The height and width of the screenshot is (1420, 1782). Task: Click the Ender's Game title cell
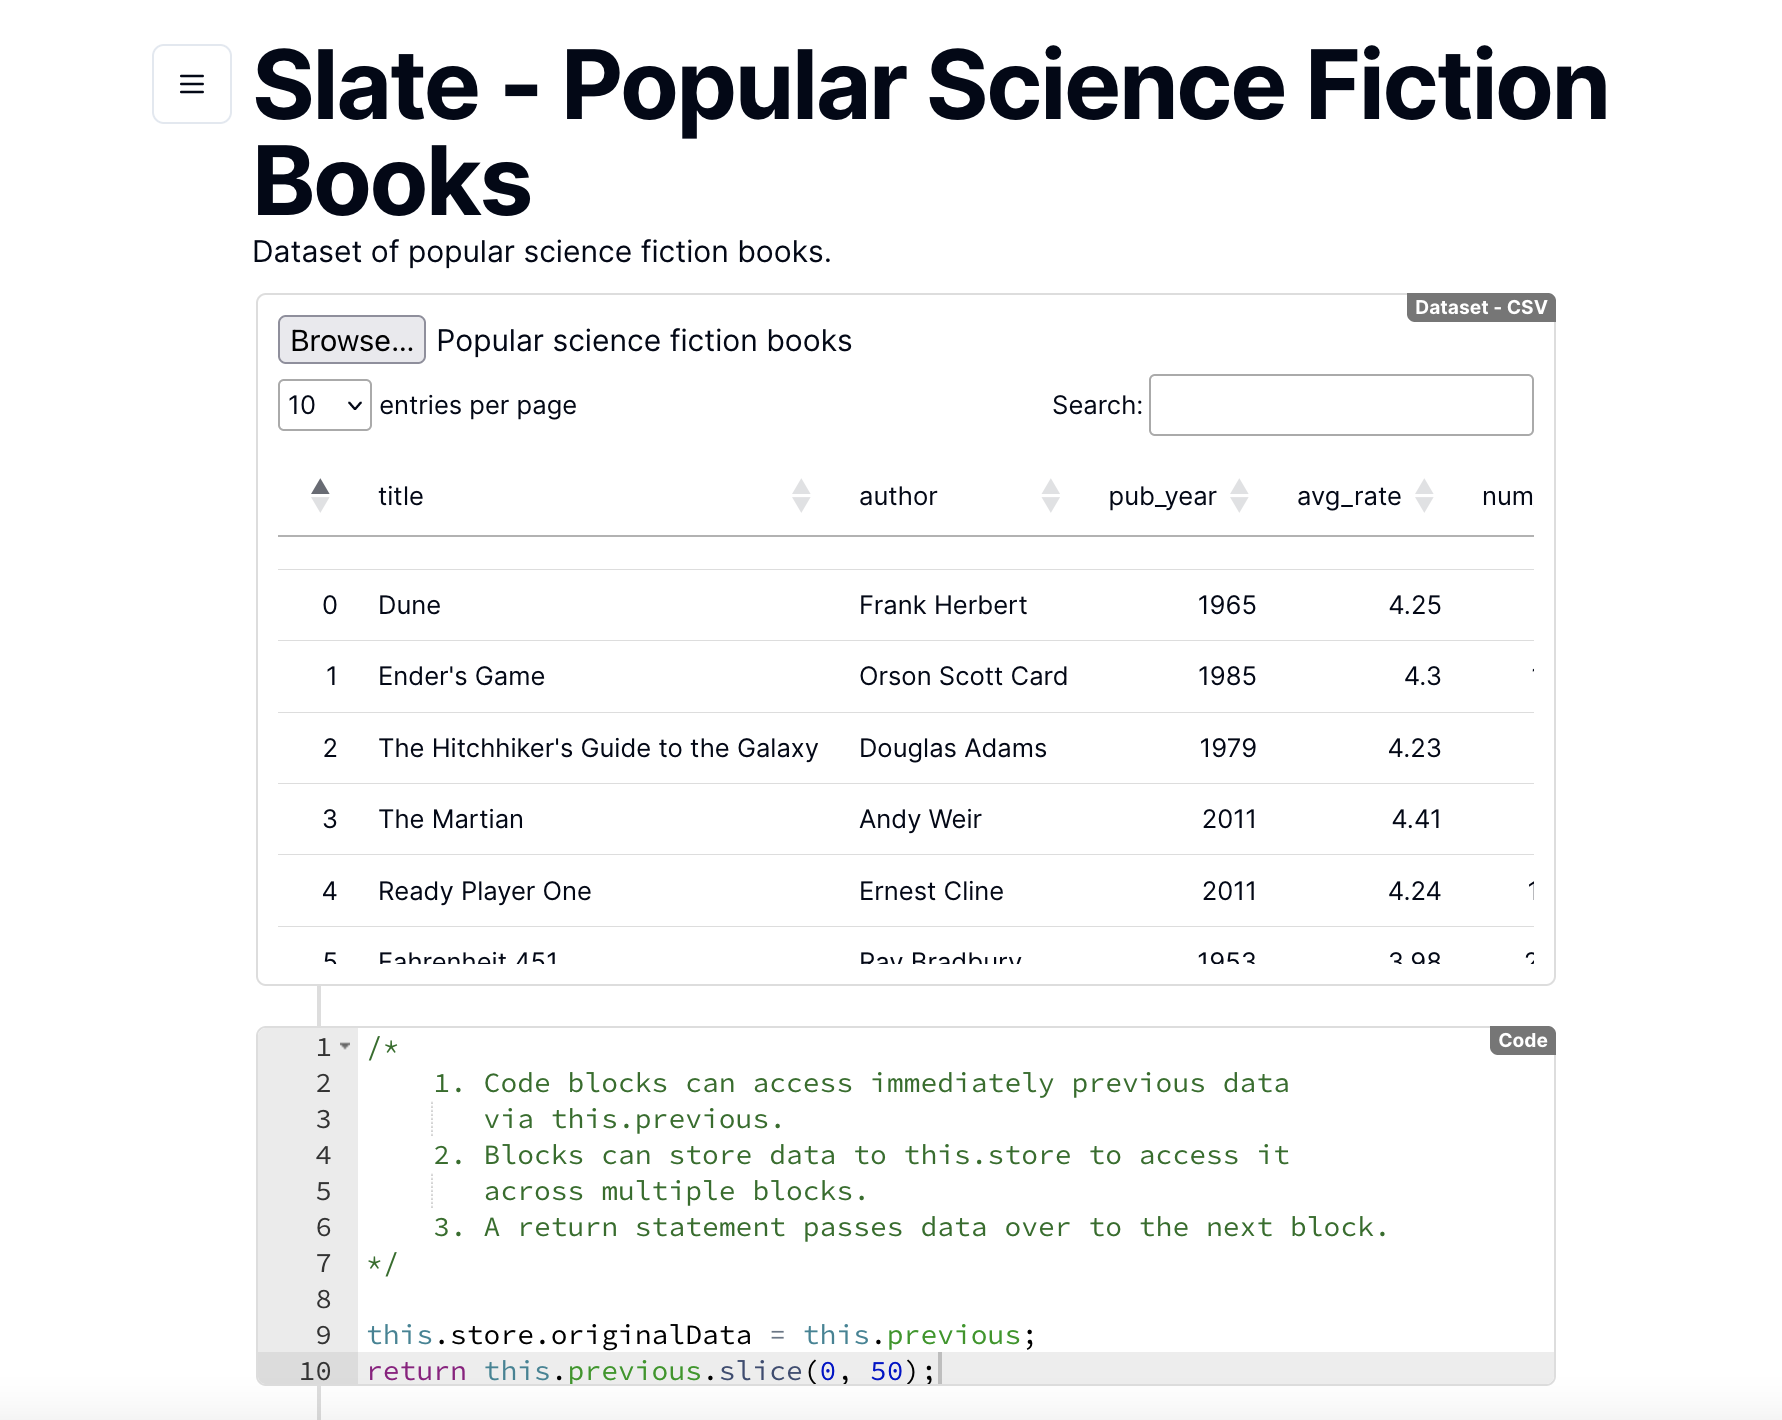(461, 676)
